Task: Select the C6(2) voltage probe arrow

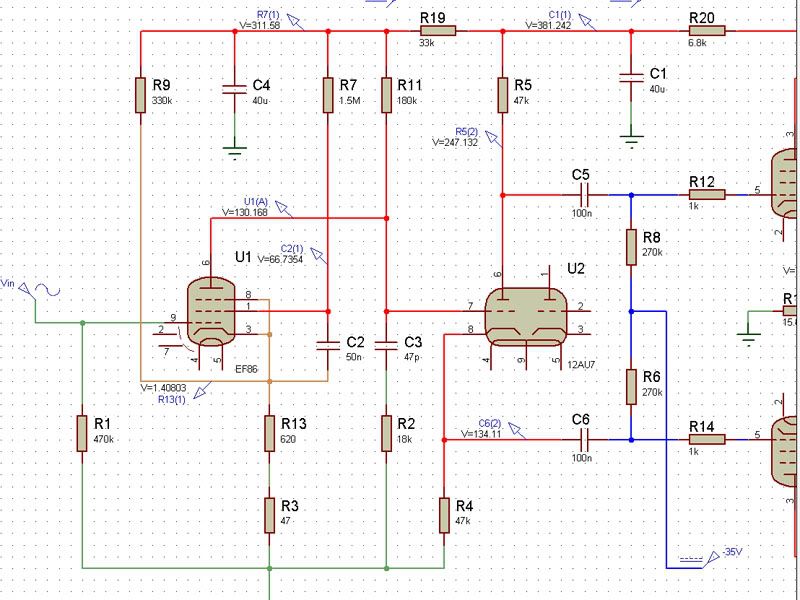Action: click(x=521, y=428)
